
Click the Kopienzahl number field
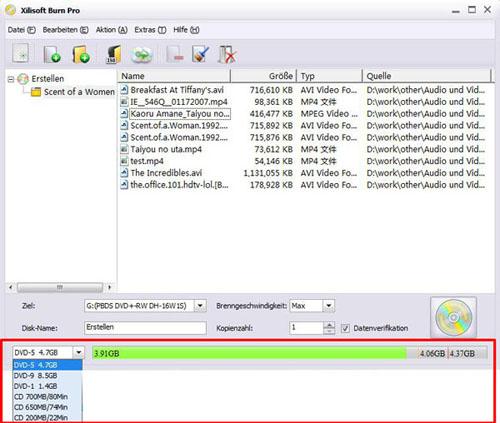point(307,328)
